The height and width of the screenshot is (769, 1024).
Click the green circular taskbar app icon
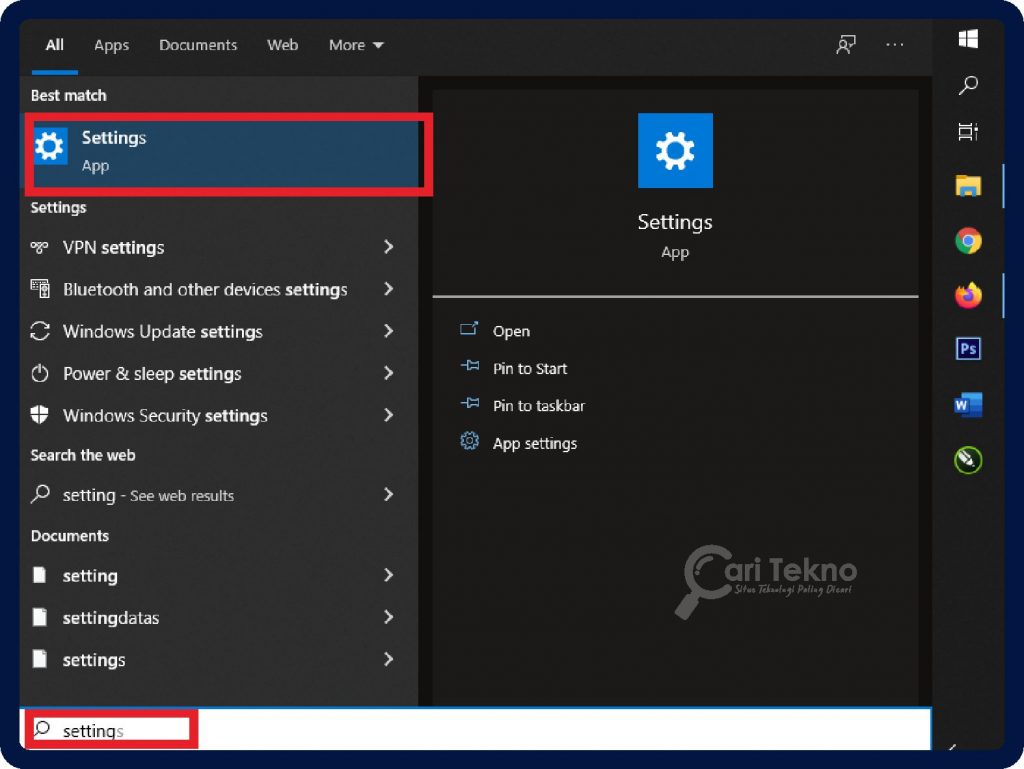[968, 460]
